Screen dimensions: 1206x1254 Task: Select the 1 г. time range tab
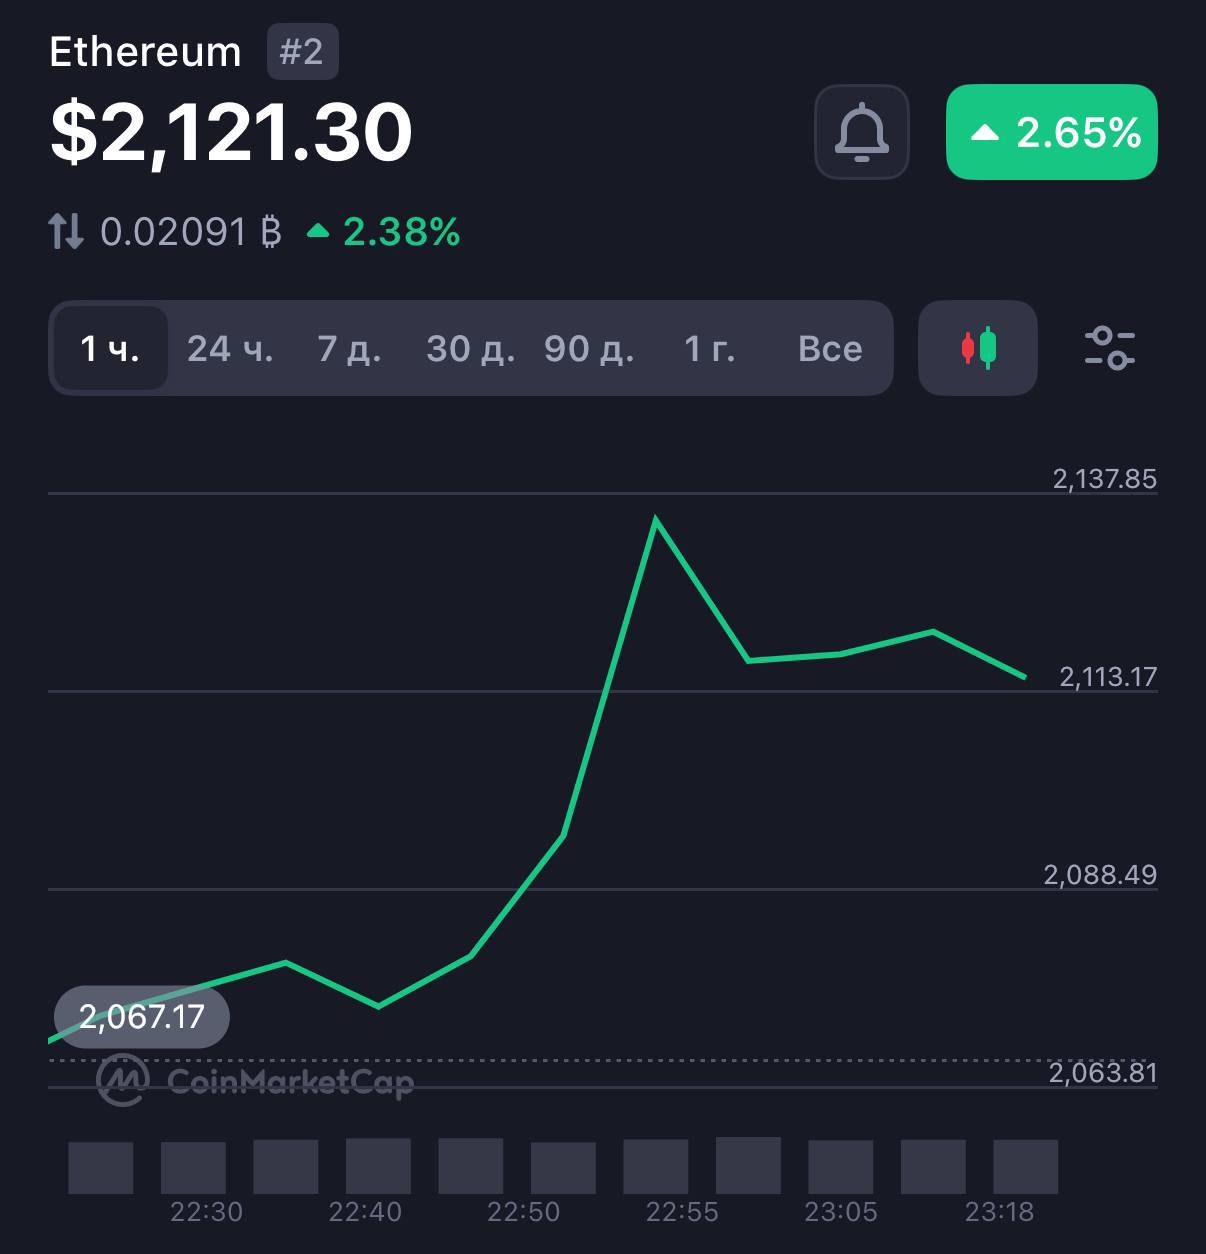tap(710, 348)
